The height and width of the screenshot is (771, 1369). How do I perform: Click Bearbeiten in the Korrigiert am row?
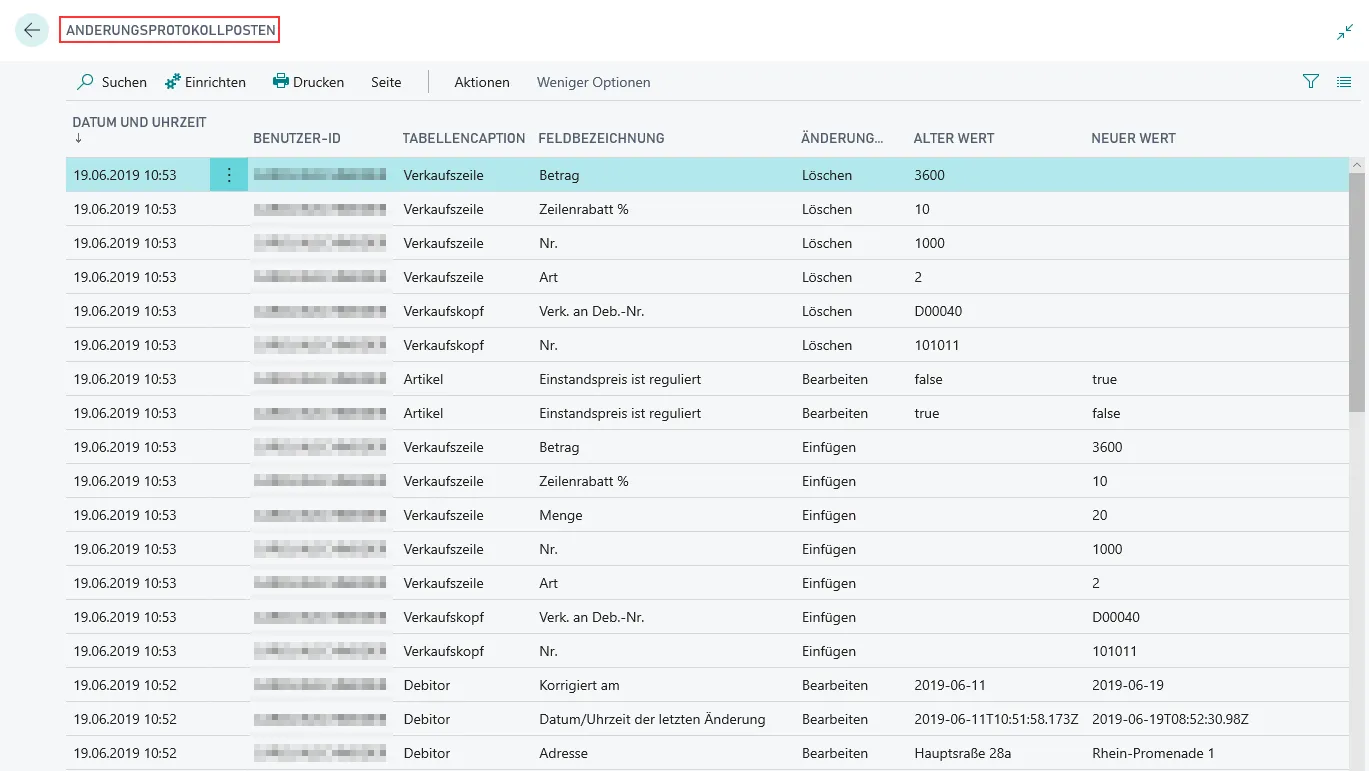pos(835,685)
